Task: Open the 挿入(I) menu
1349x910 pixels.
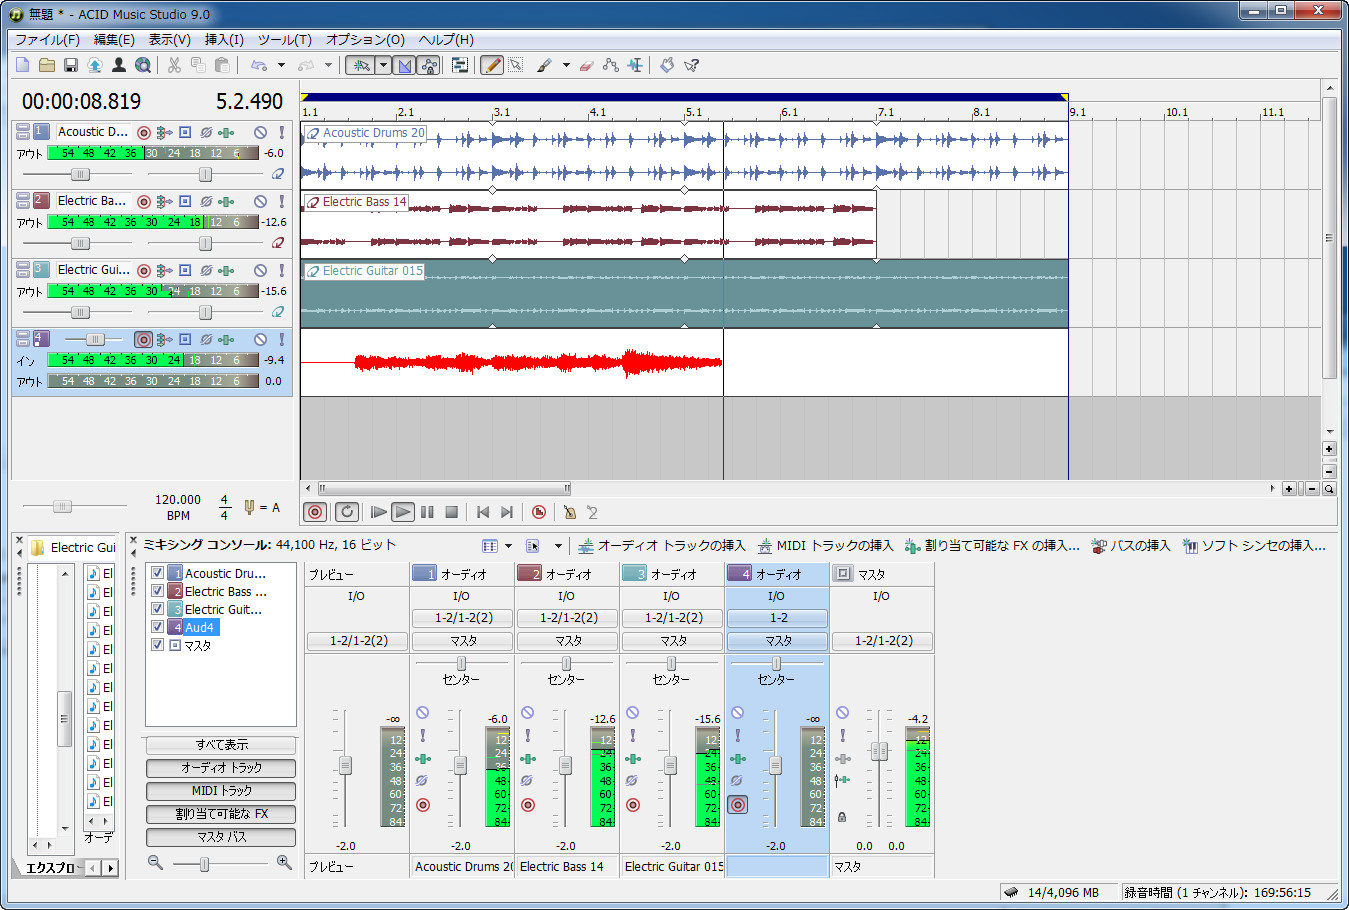Action: coord(224,40)
